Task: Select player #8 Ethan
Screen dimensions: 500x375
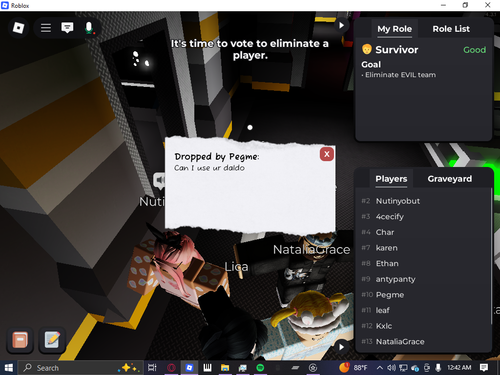Action: click(423, 264)
